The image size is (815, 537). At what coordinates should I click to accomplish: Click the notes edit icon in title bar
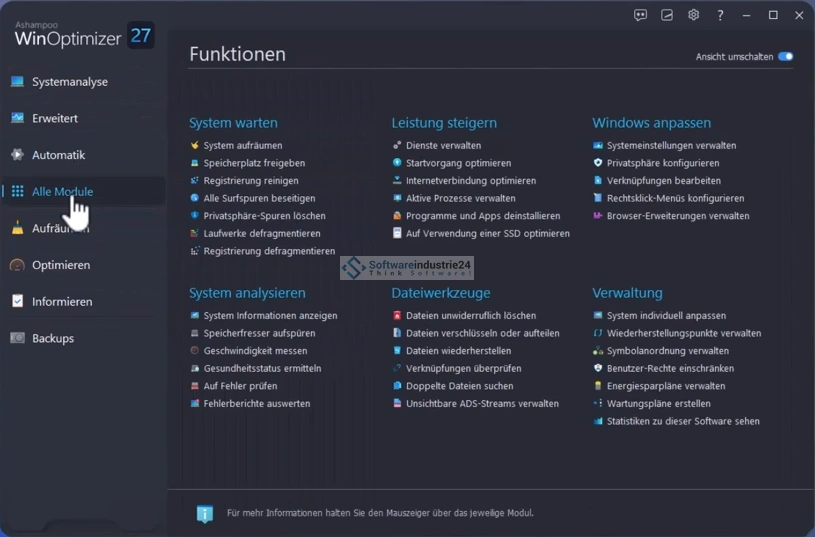click(667, 15)
